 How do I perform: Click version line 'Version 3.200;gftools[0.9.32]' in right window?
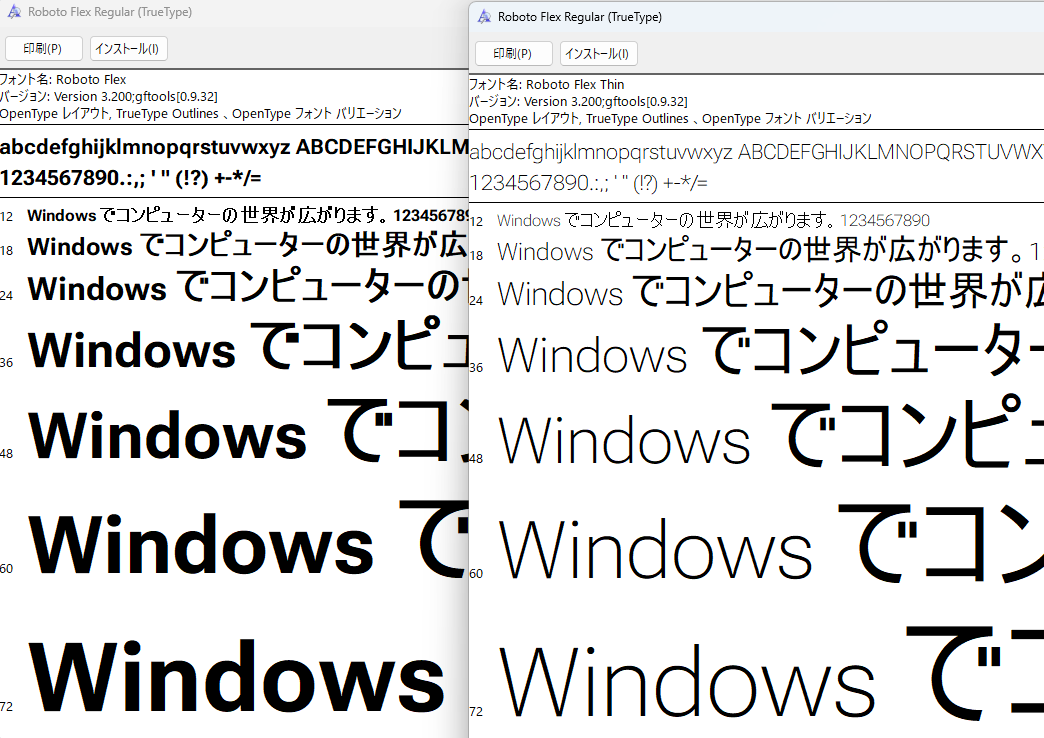pos(579,102)
